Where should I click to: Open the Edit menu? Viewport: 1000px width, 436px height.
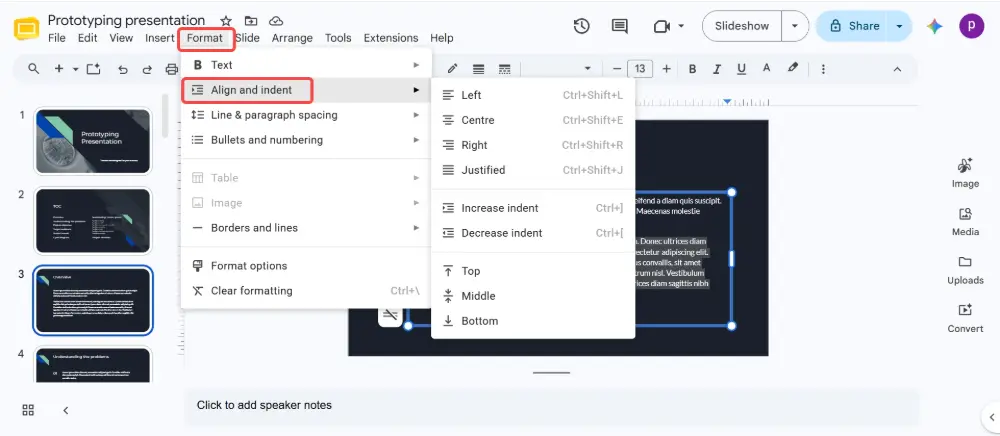pyautogui.click(x=87, y=38)
